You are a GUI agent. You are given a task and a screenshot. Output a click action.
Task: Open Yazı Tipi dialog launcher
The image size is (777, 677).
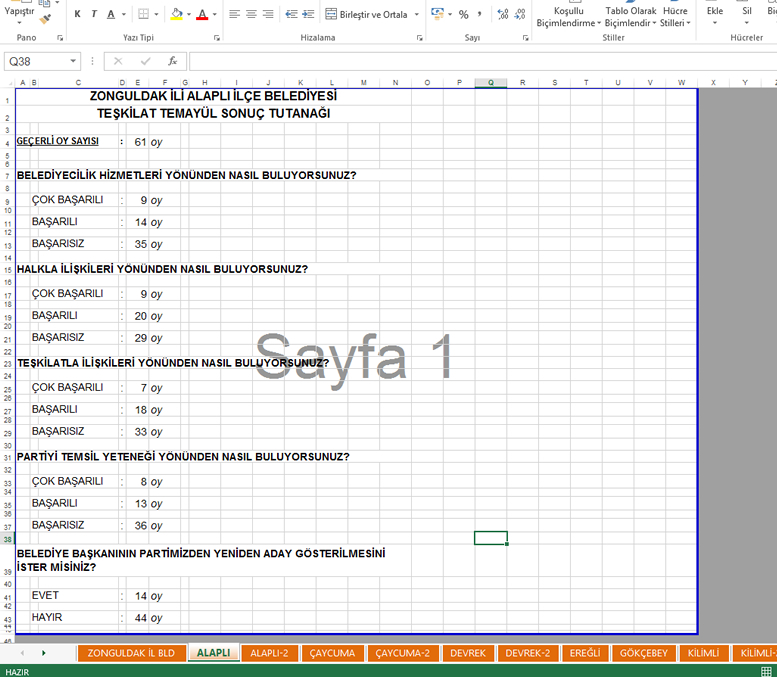click(x=217, y=38)
